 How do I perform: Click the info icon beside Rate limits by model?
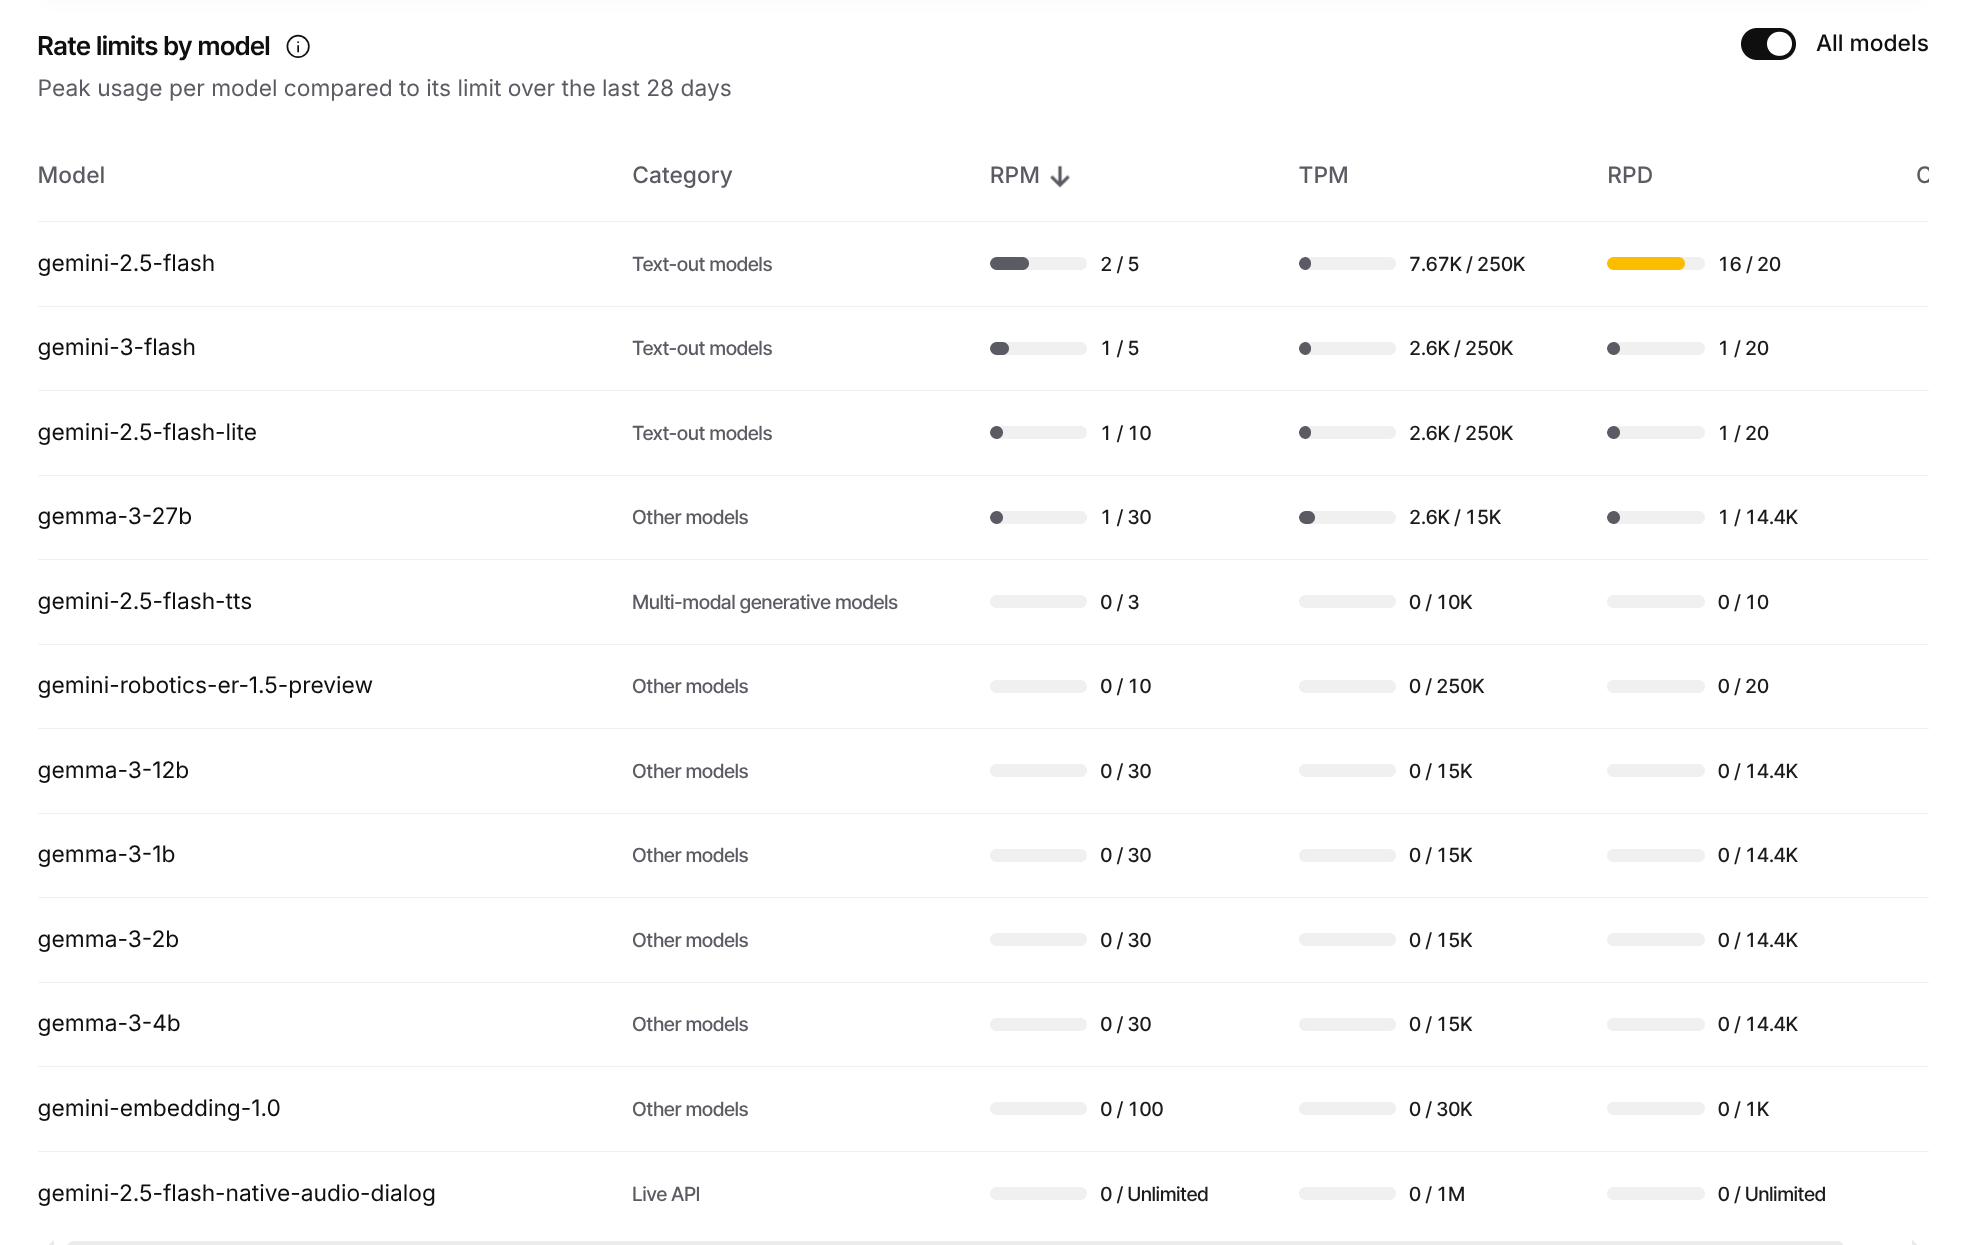click(x=298, y=47)
